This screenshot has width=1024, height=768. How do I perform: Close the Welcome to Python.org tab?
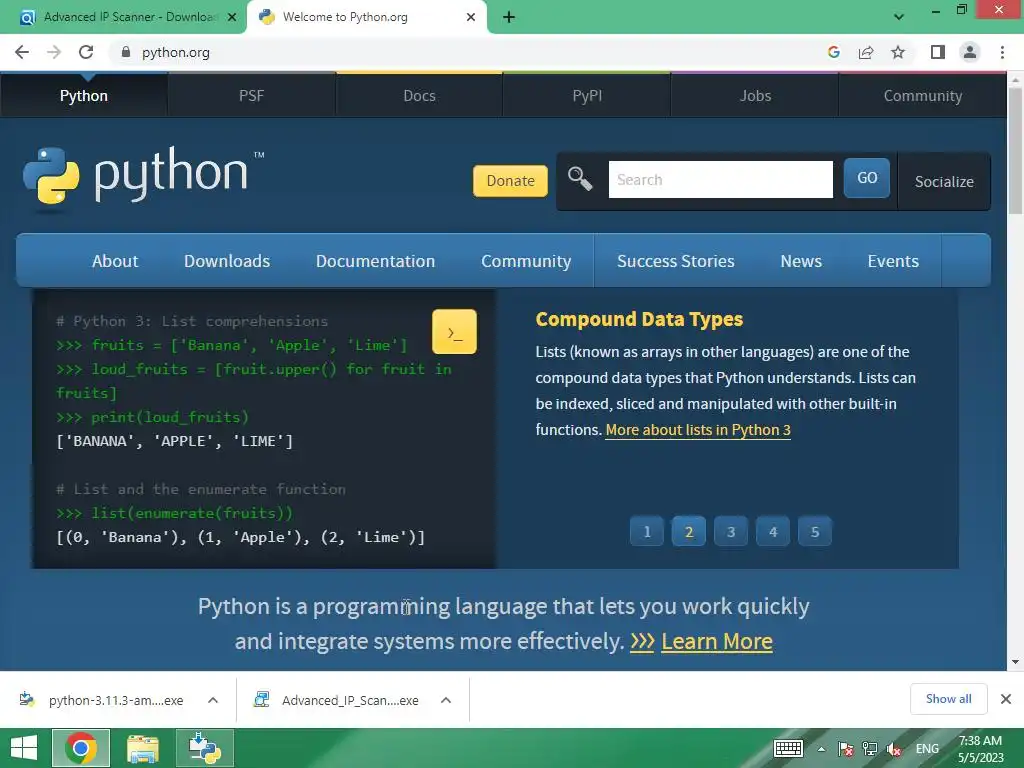(x=471, y=18)
